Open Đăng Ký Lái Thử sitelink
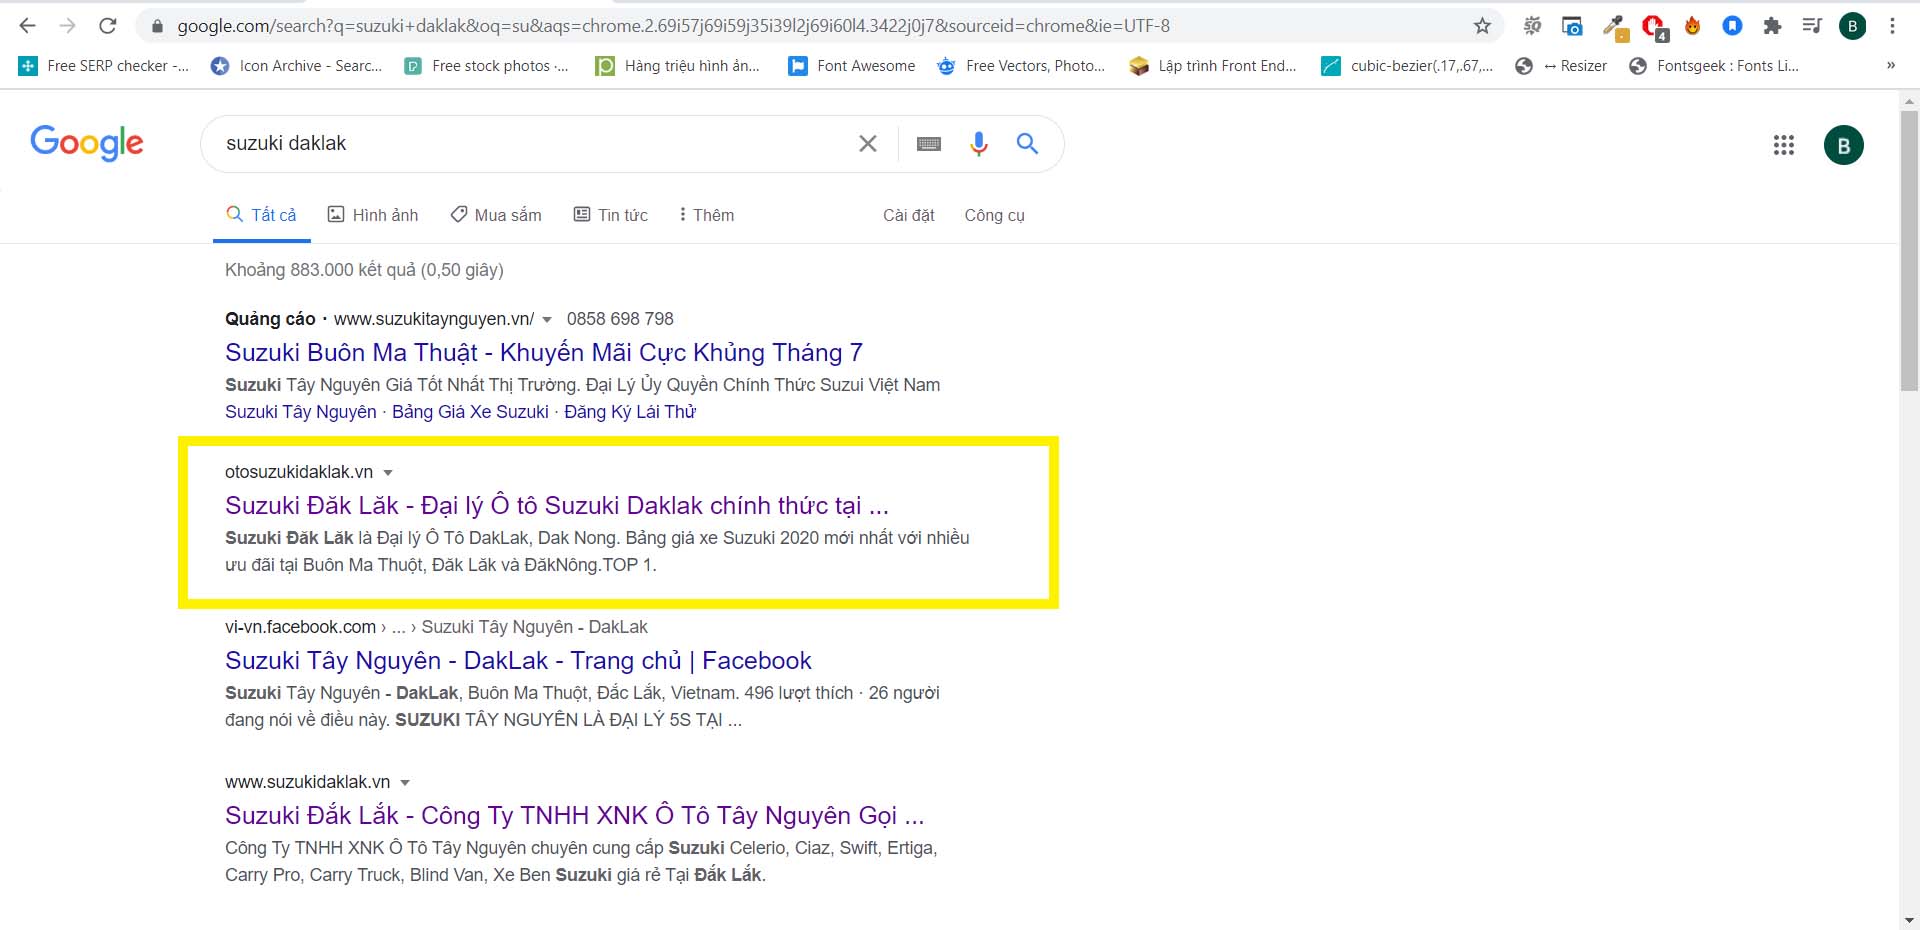This screenshot has width=1920, height=930. point(630,412)
